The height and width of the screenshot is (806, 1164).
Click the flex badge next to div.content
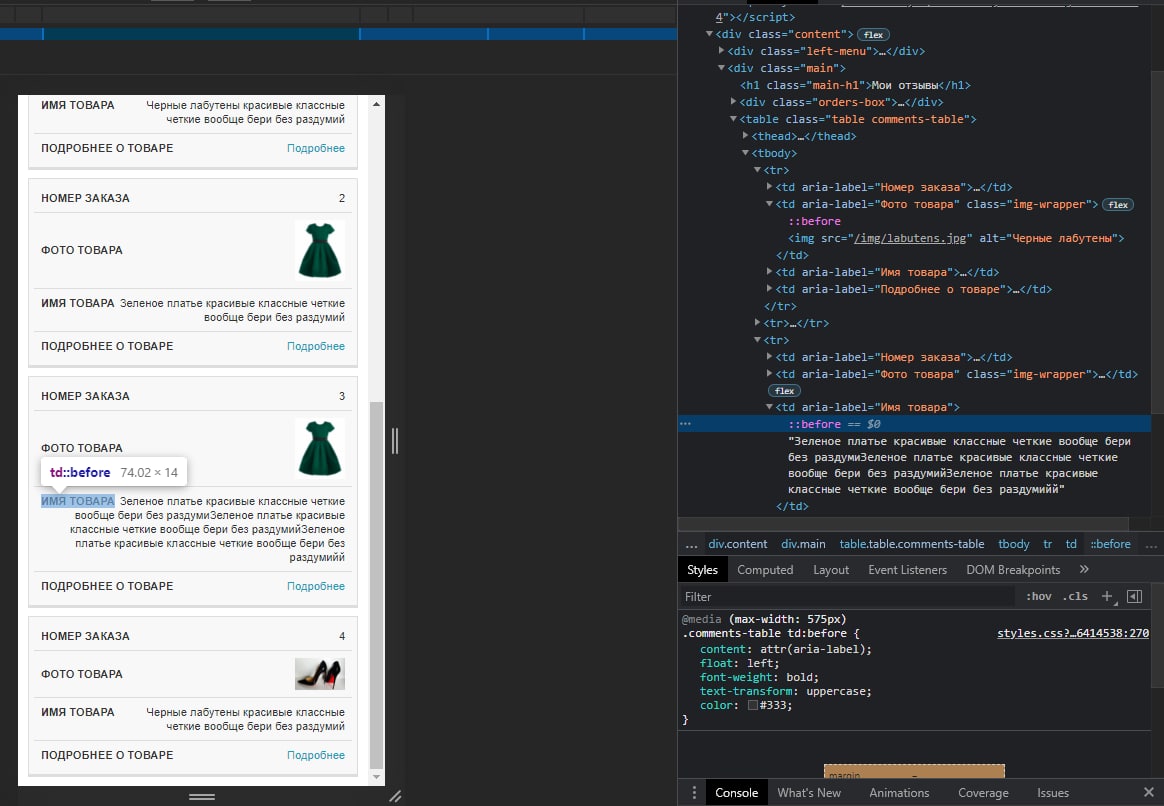(x=873, y=35)
